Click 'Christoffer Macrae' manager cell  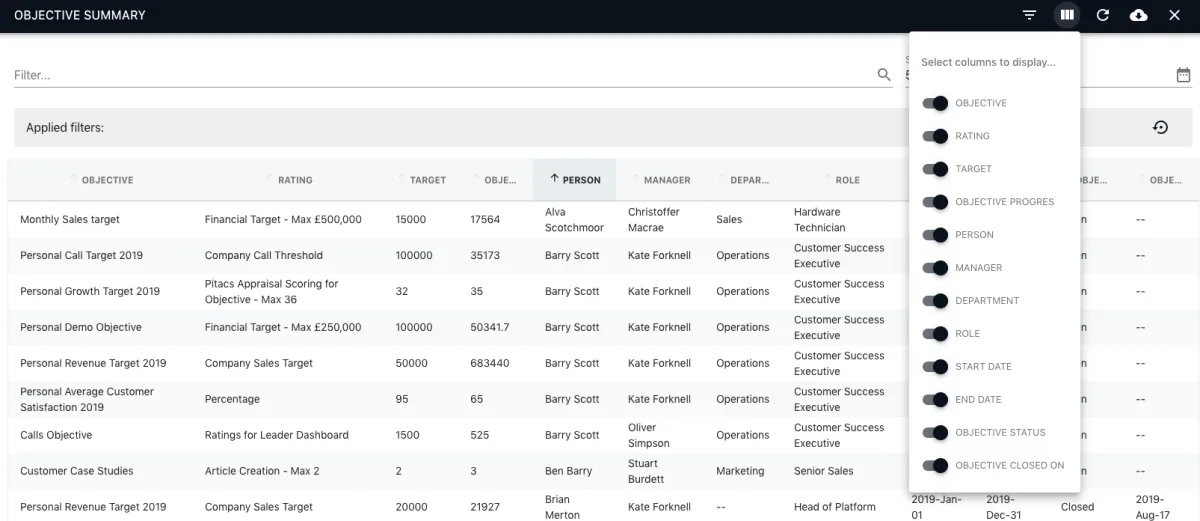click(654, 219)
